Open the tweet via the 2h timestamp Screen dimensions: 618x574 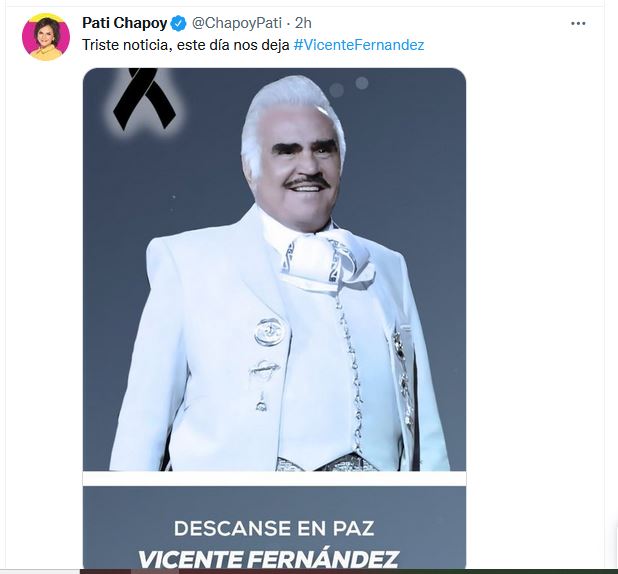click(303, 23)
